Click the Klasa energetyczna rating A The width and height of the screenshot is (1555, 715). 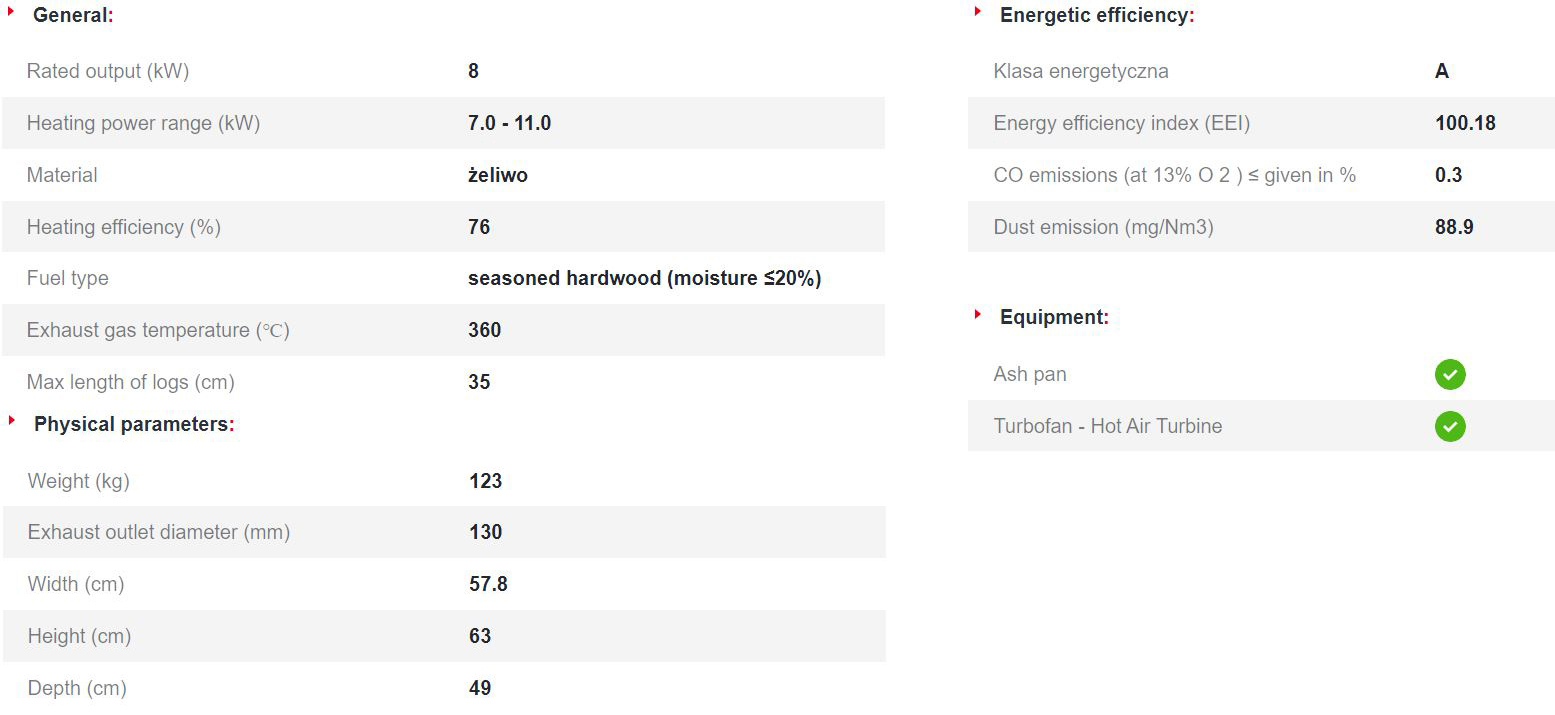[1442, 71]
